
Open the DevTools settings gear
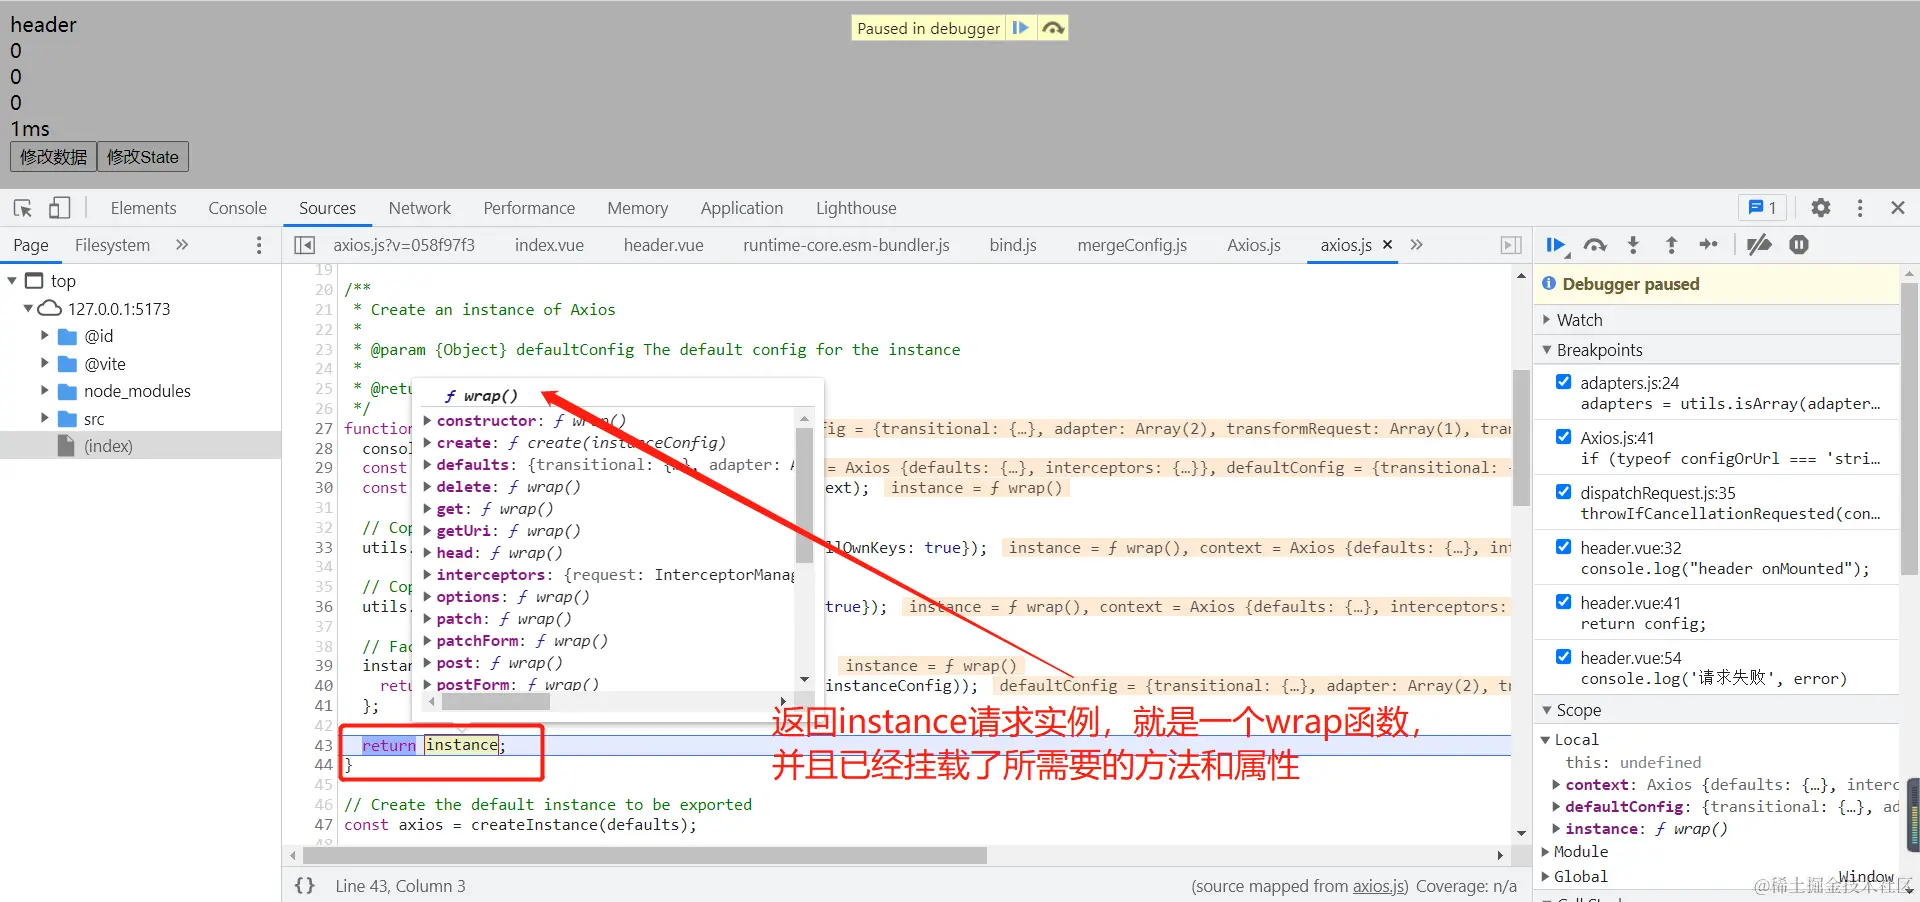[1821, 208]
